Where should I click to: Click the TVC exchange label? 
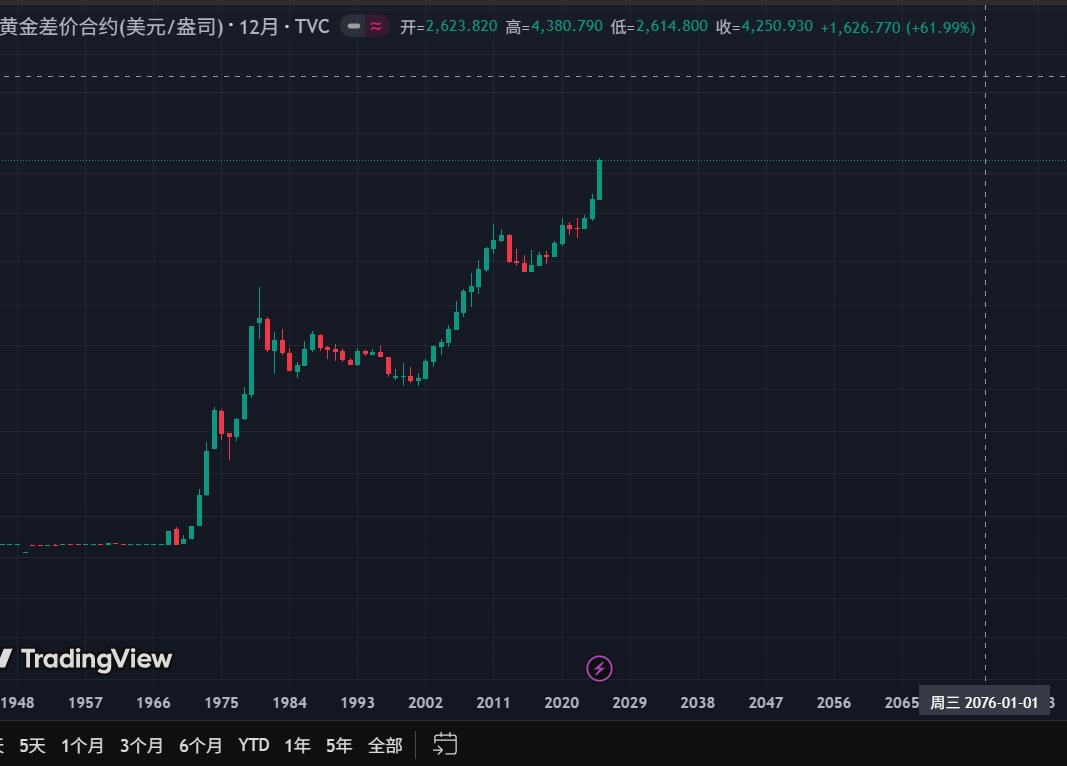(312, 27)
